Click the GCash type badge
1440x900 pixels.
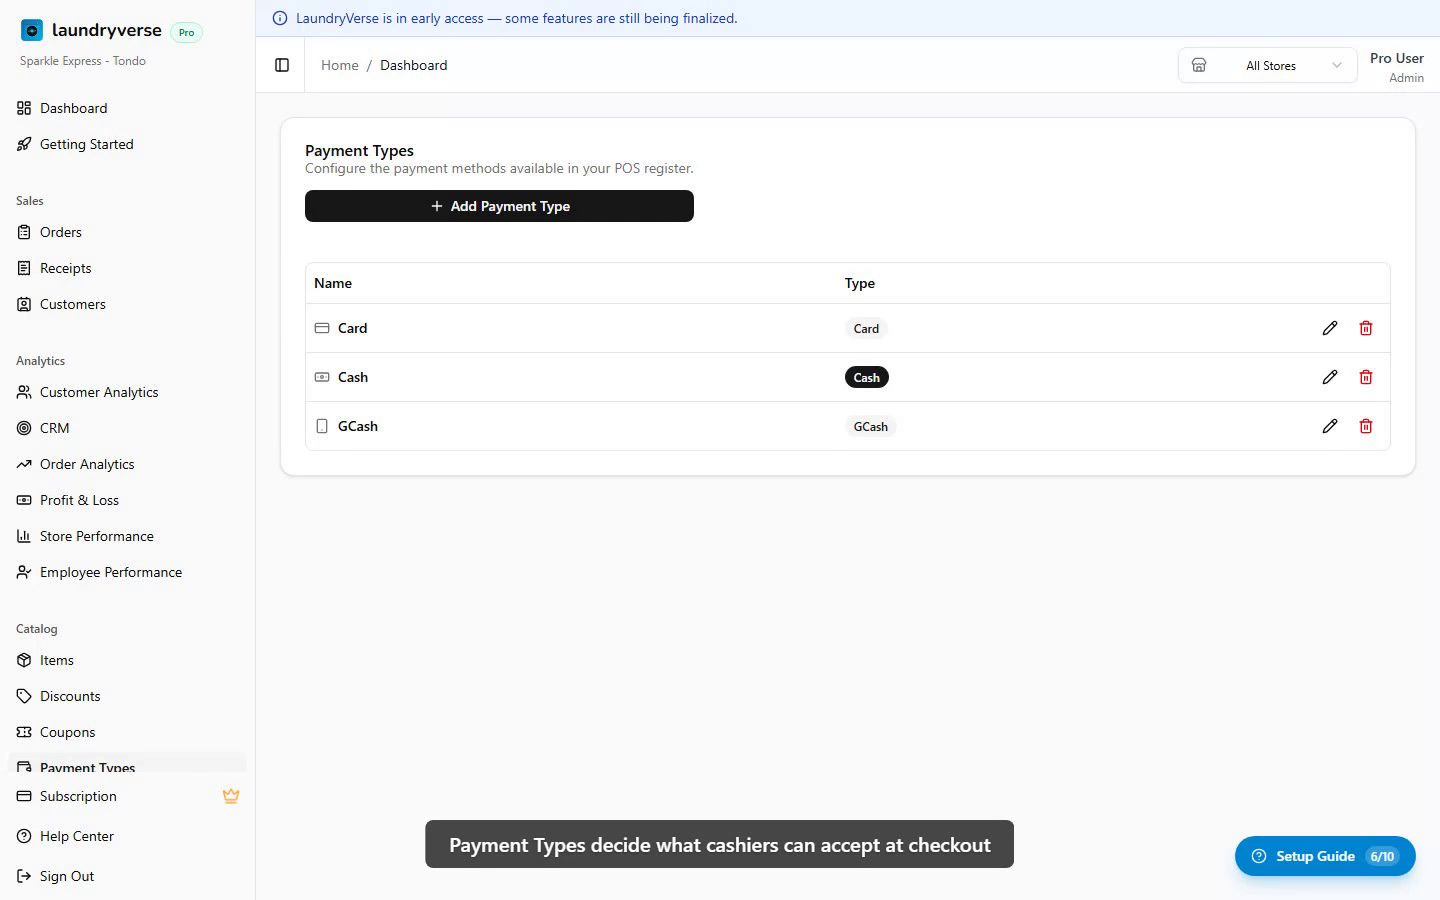pyautogui.click(x=871, y=426)
